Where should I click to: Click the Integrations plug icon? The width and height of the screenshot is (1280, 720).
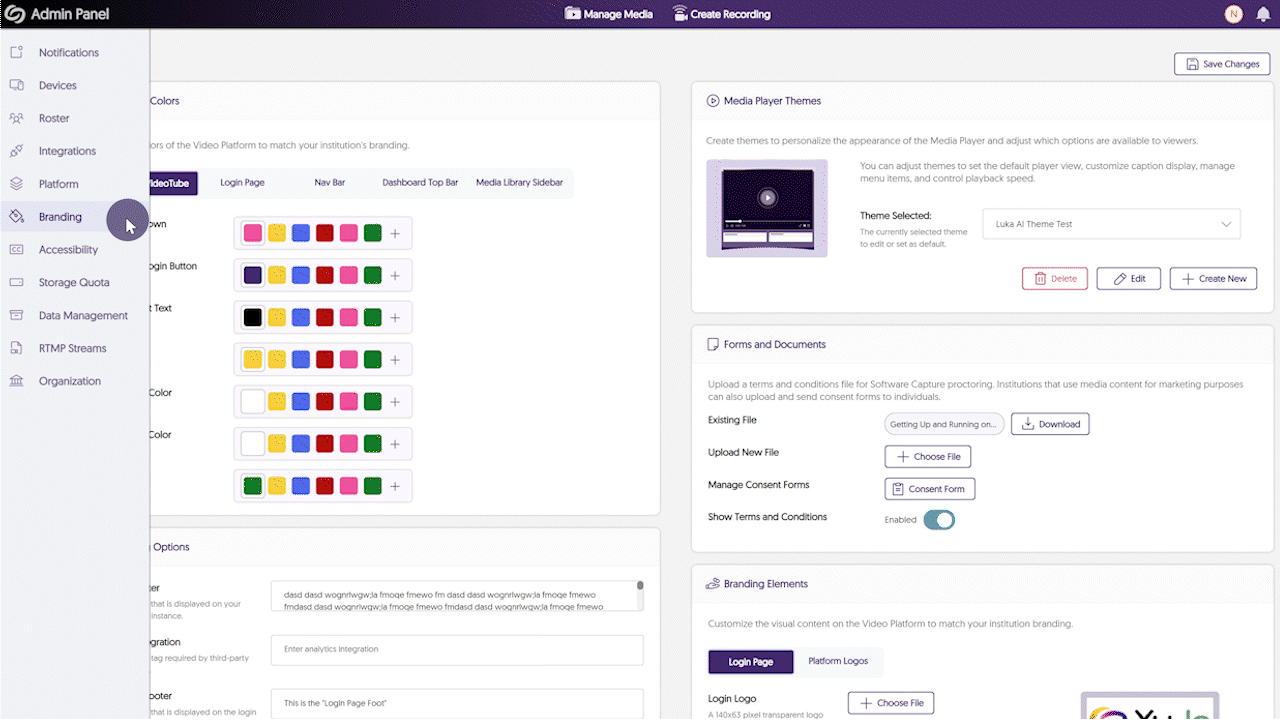16,151
